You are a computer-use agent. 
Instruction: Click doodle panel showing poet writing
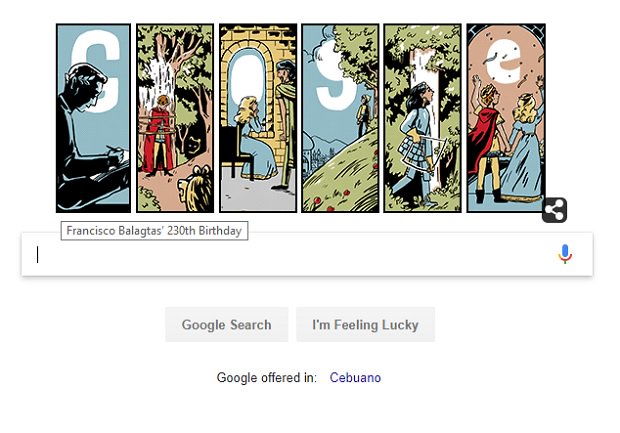click(x=93, y=118)
